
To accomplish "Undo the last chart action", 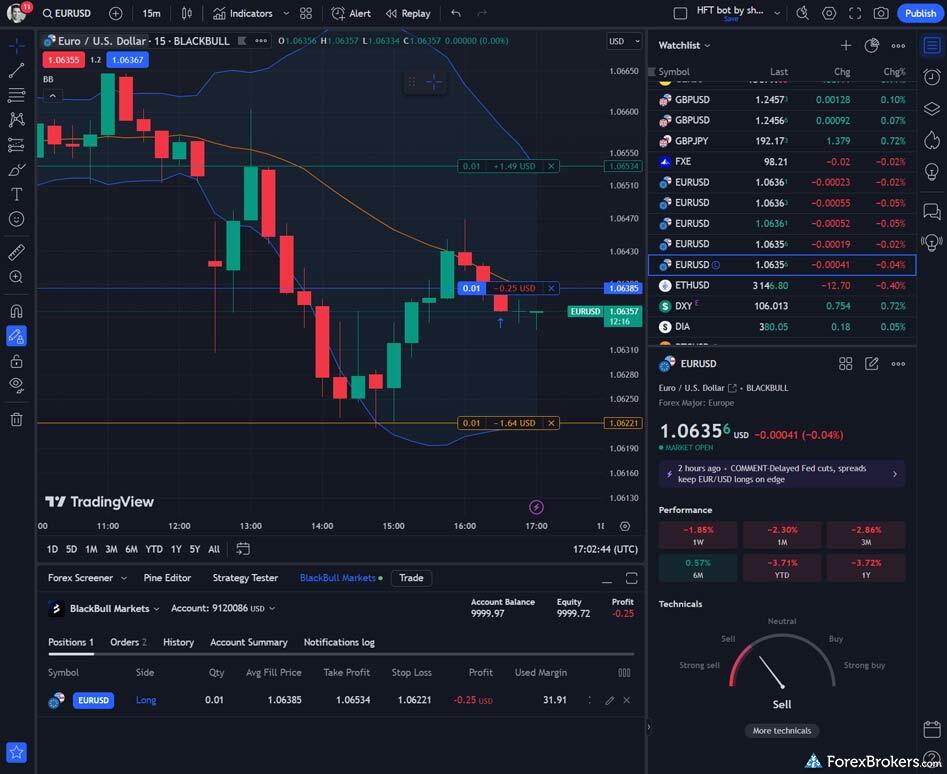I will coord(456,13).
